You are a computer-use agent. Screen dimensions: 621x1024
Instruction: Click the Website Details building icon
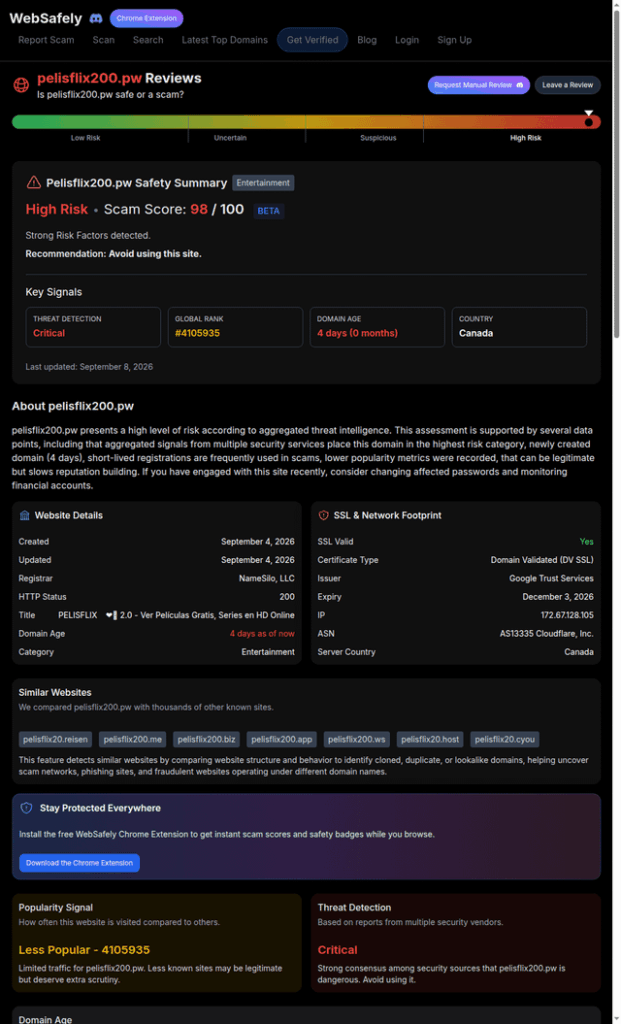pos(25,515)
